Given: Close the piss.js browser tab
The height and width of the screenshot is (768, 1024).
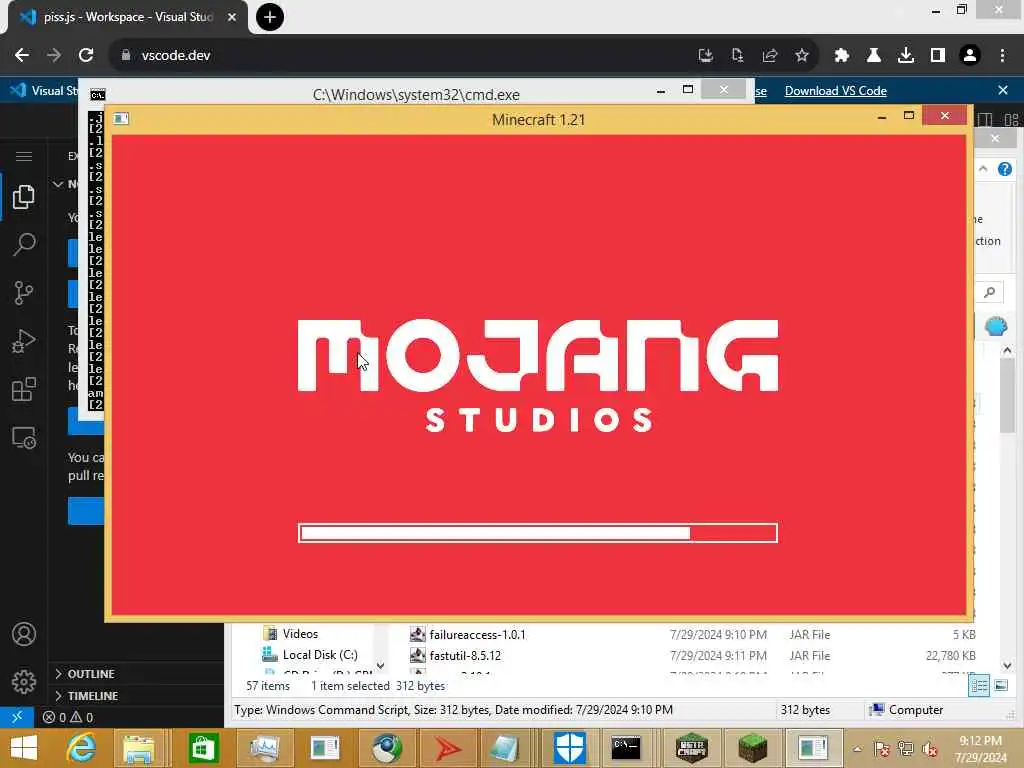Looking at the screenshot, I should pos(232,17).
